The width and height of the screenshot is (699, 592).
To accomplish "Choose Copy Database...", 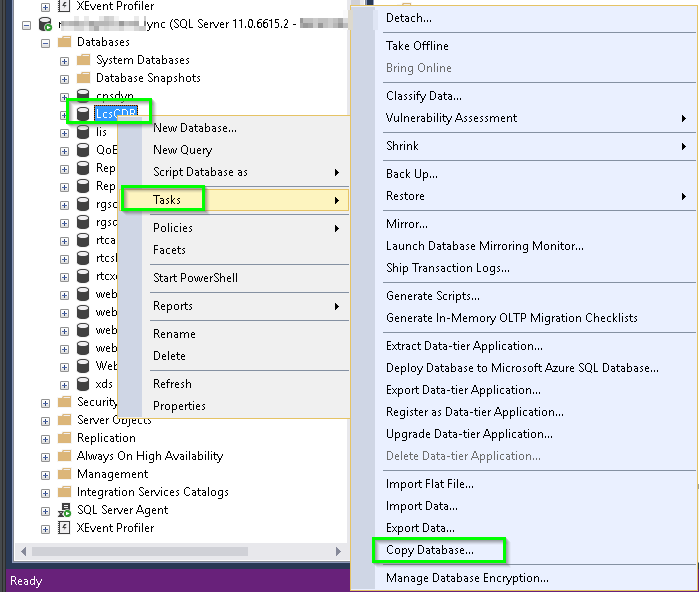I will pos(430,550).
